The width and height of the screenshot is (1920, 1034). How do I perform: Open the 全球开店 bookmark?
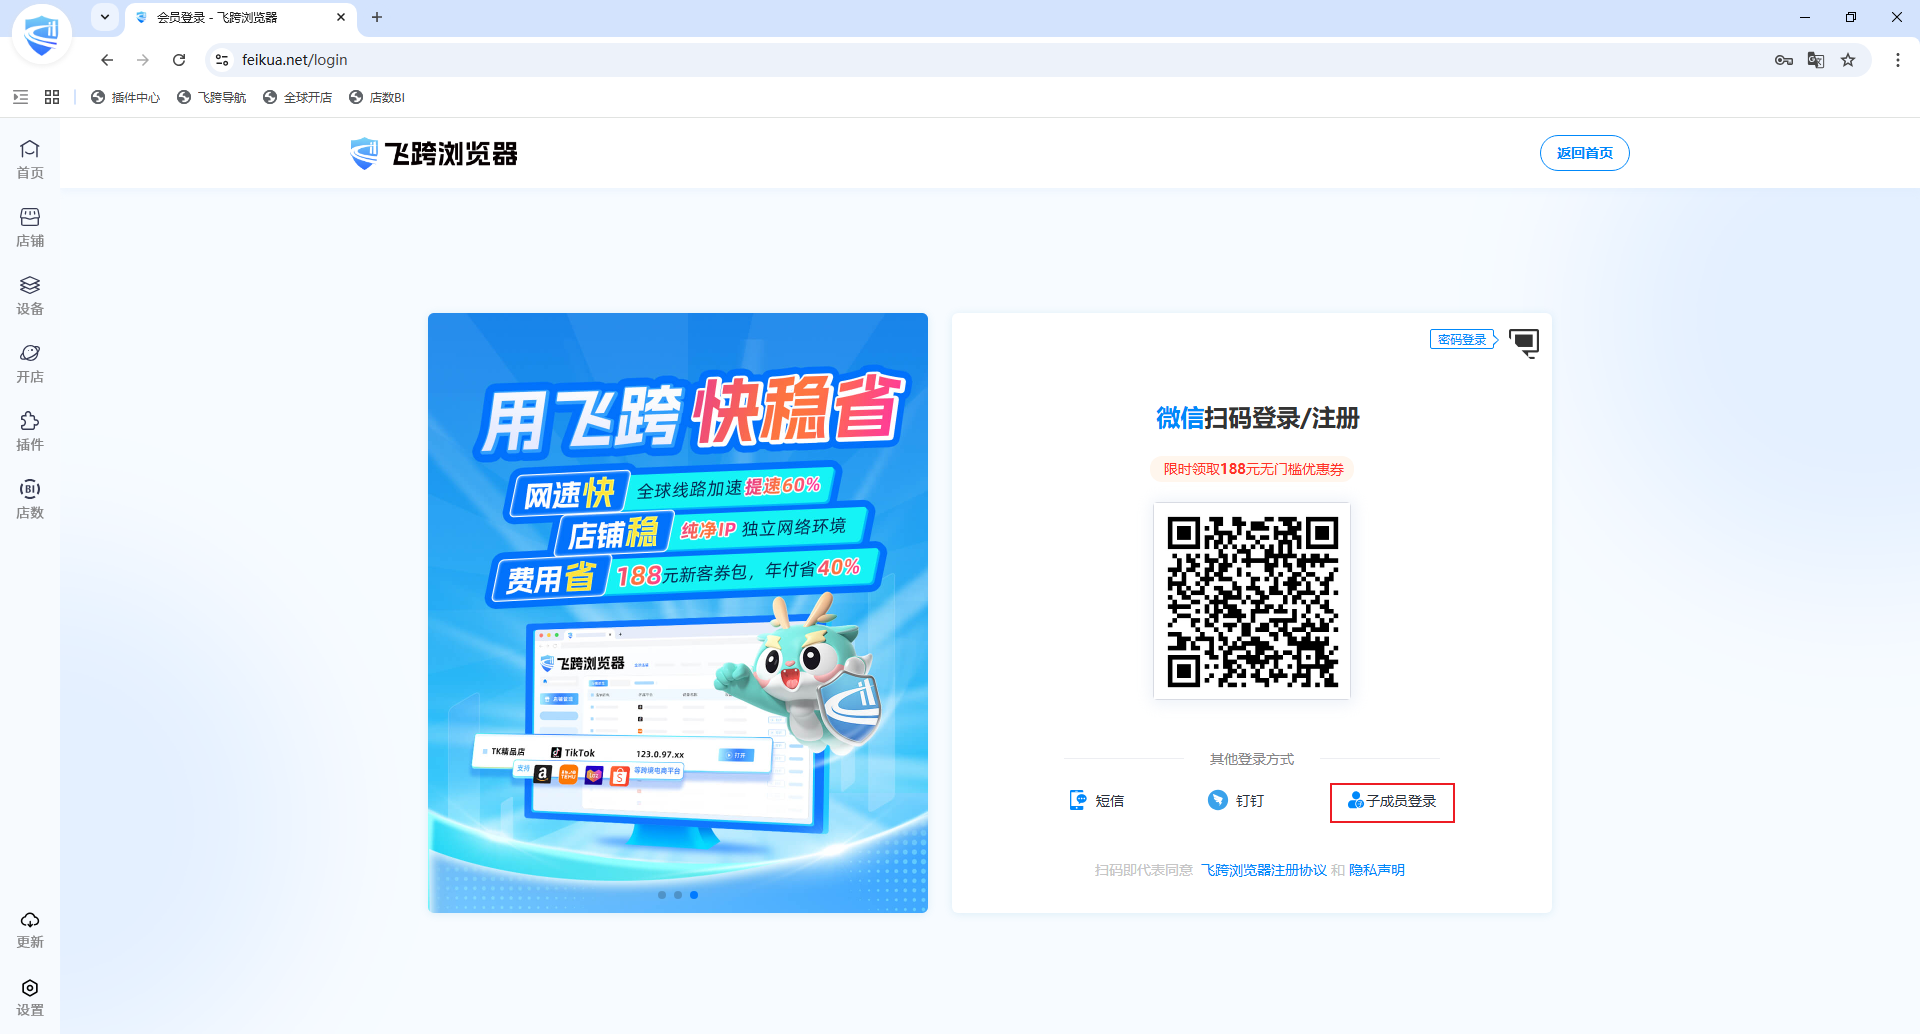(297, 97)
